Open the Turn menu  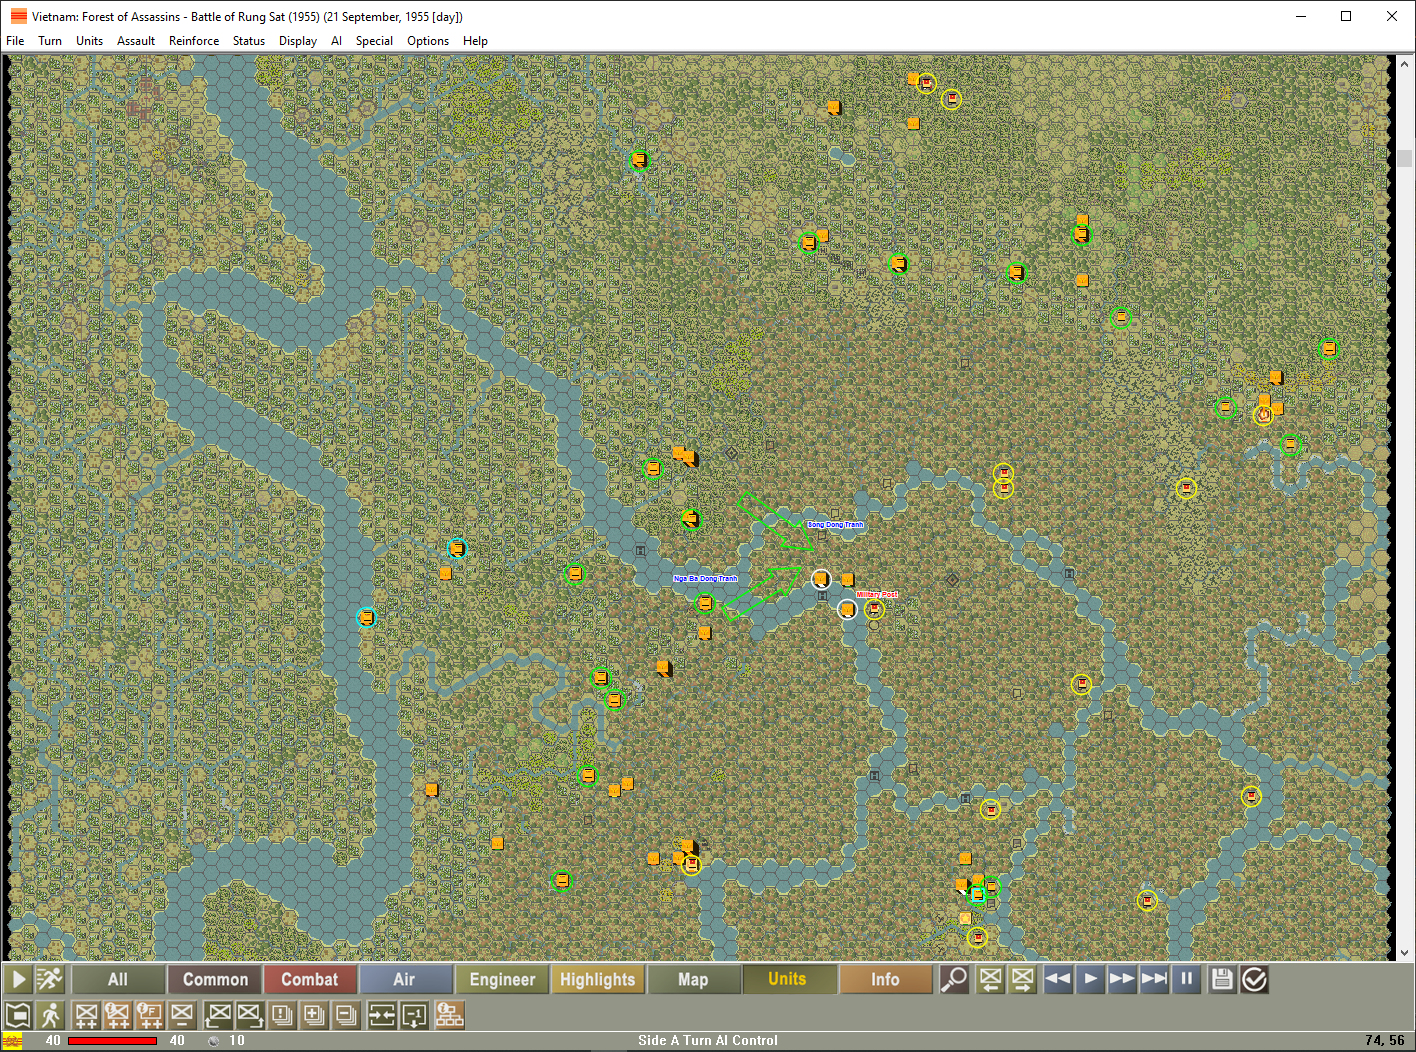50,41
